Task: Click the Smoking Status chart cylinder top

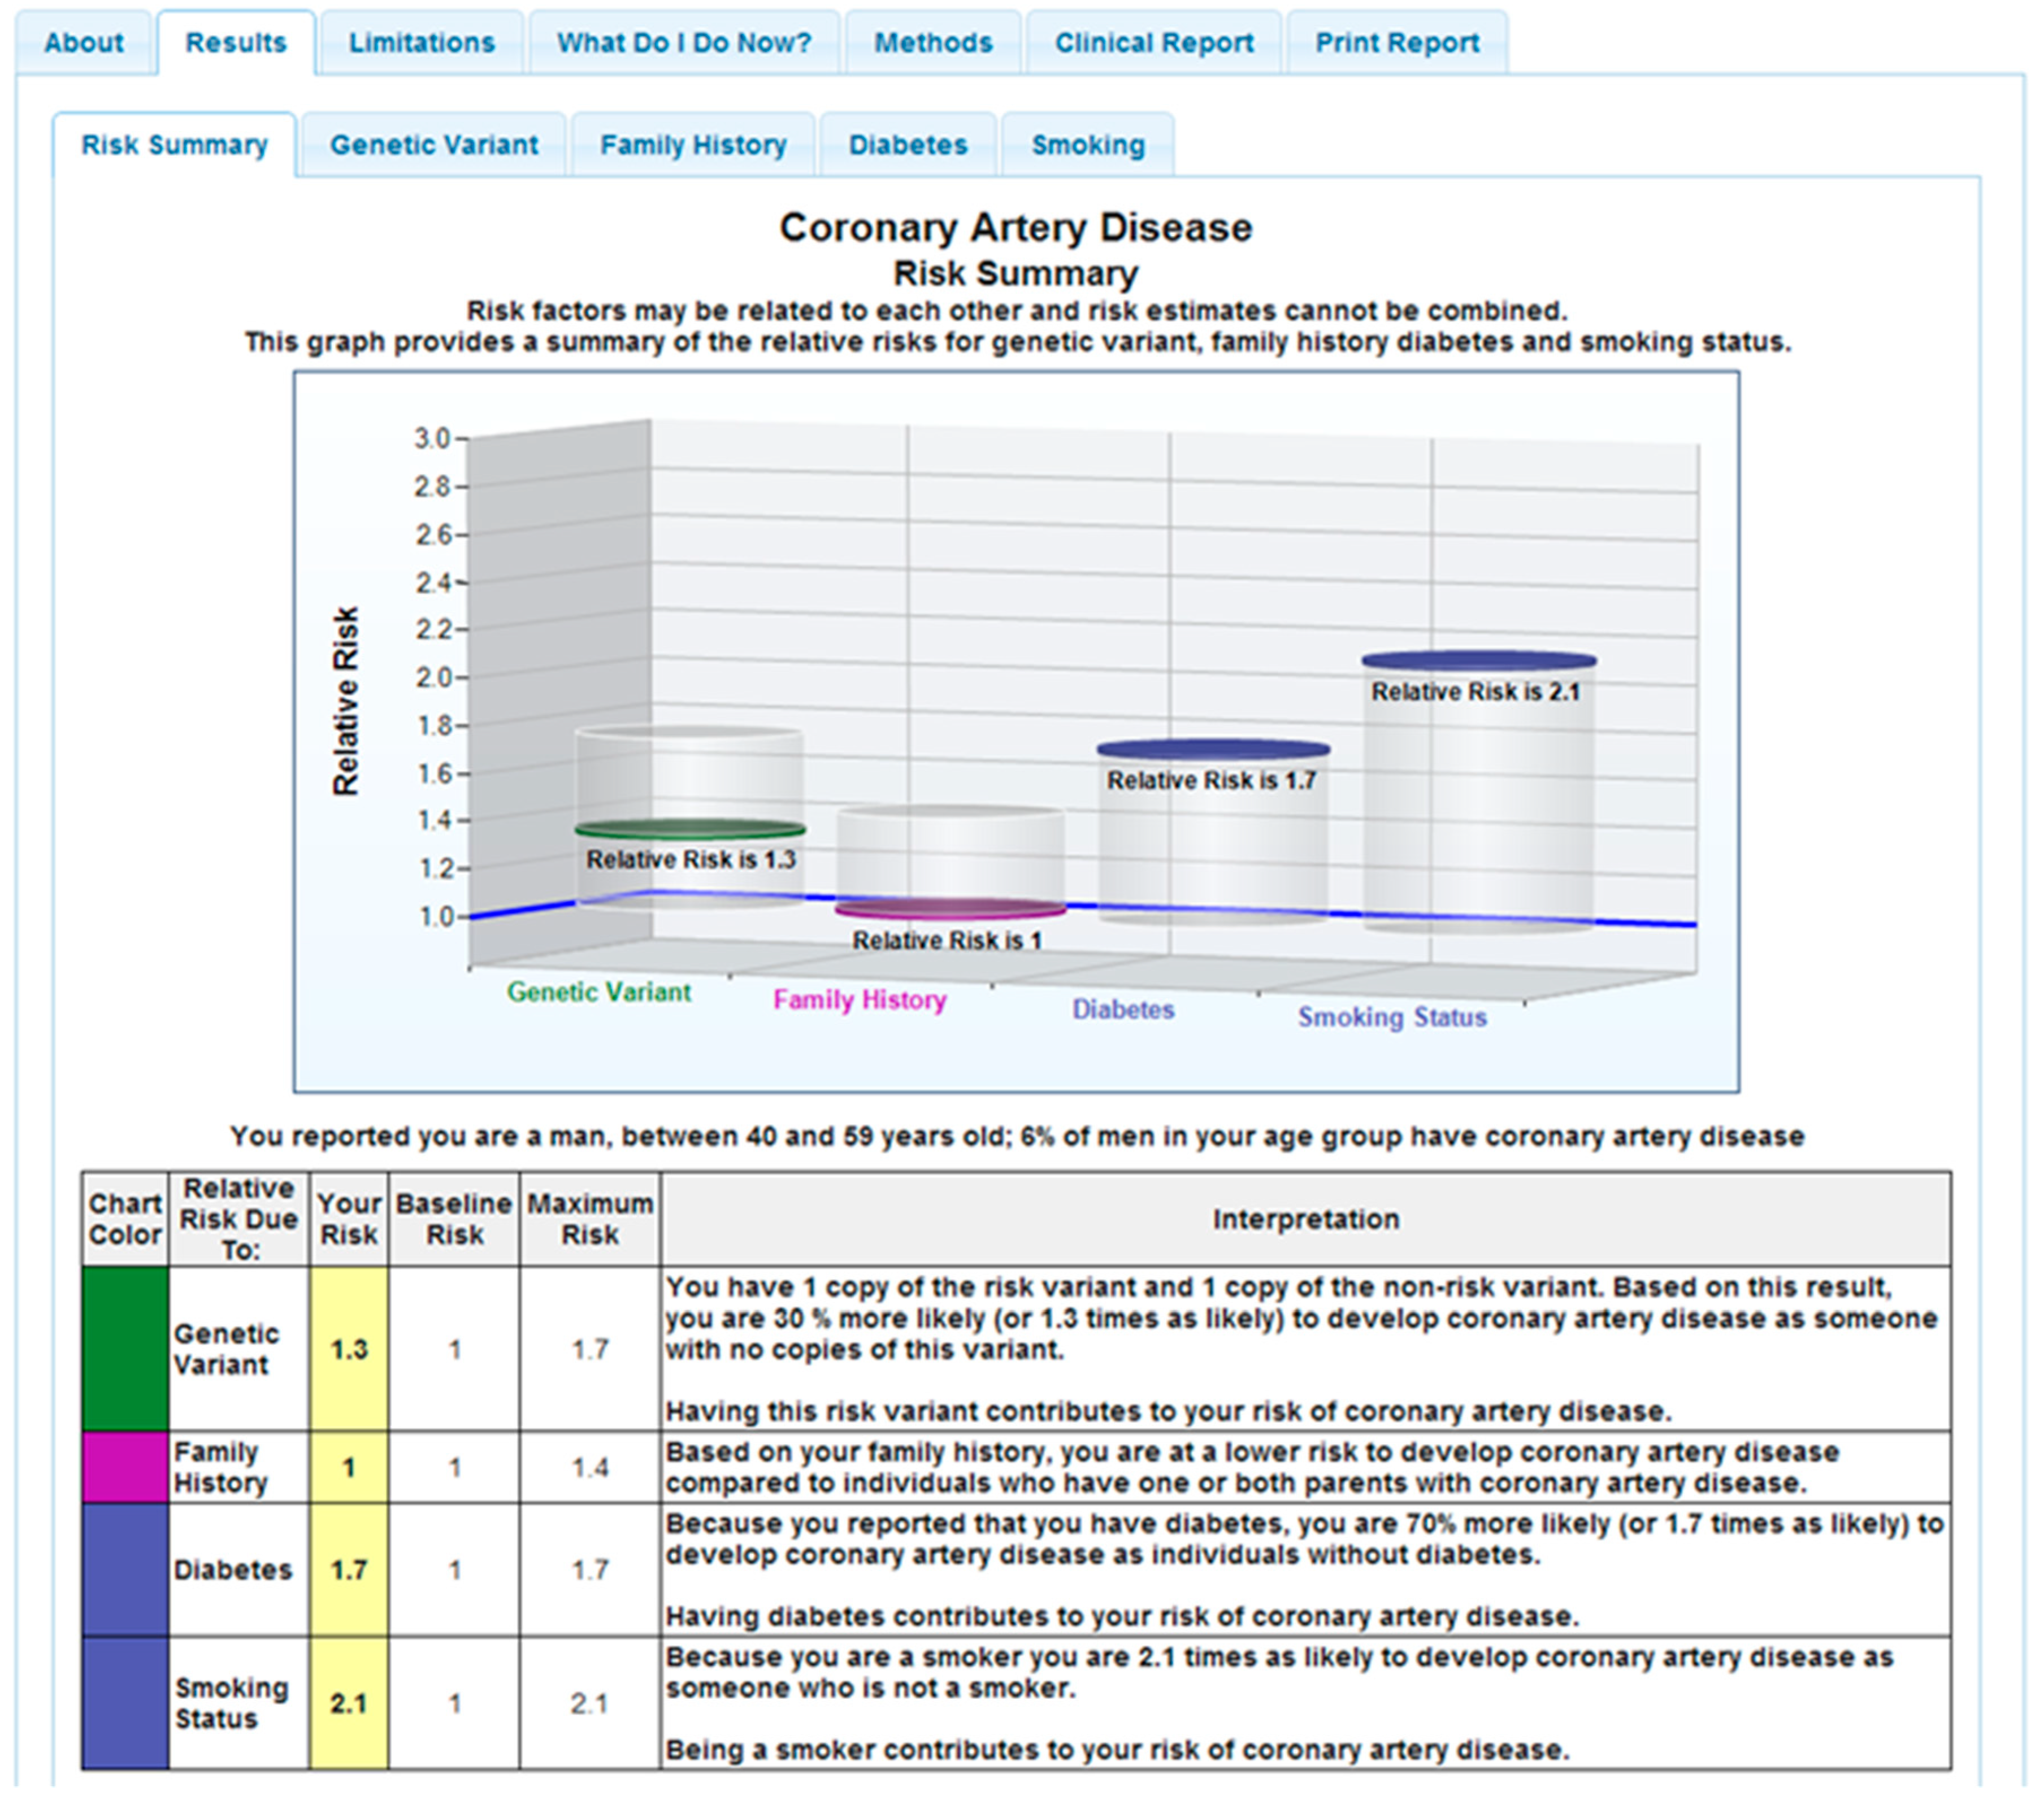Action: click(1478, 660)
